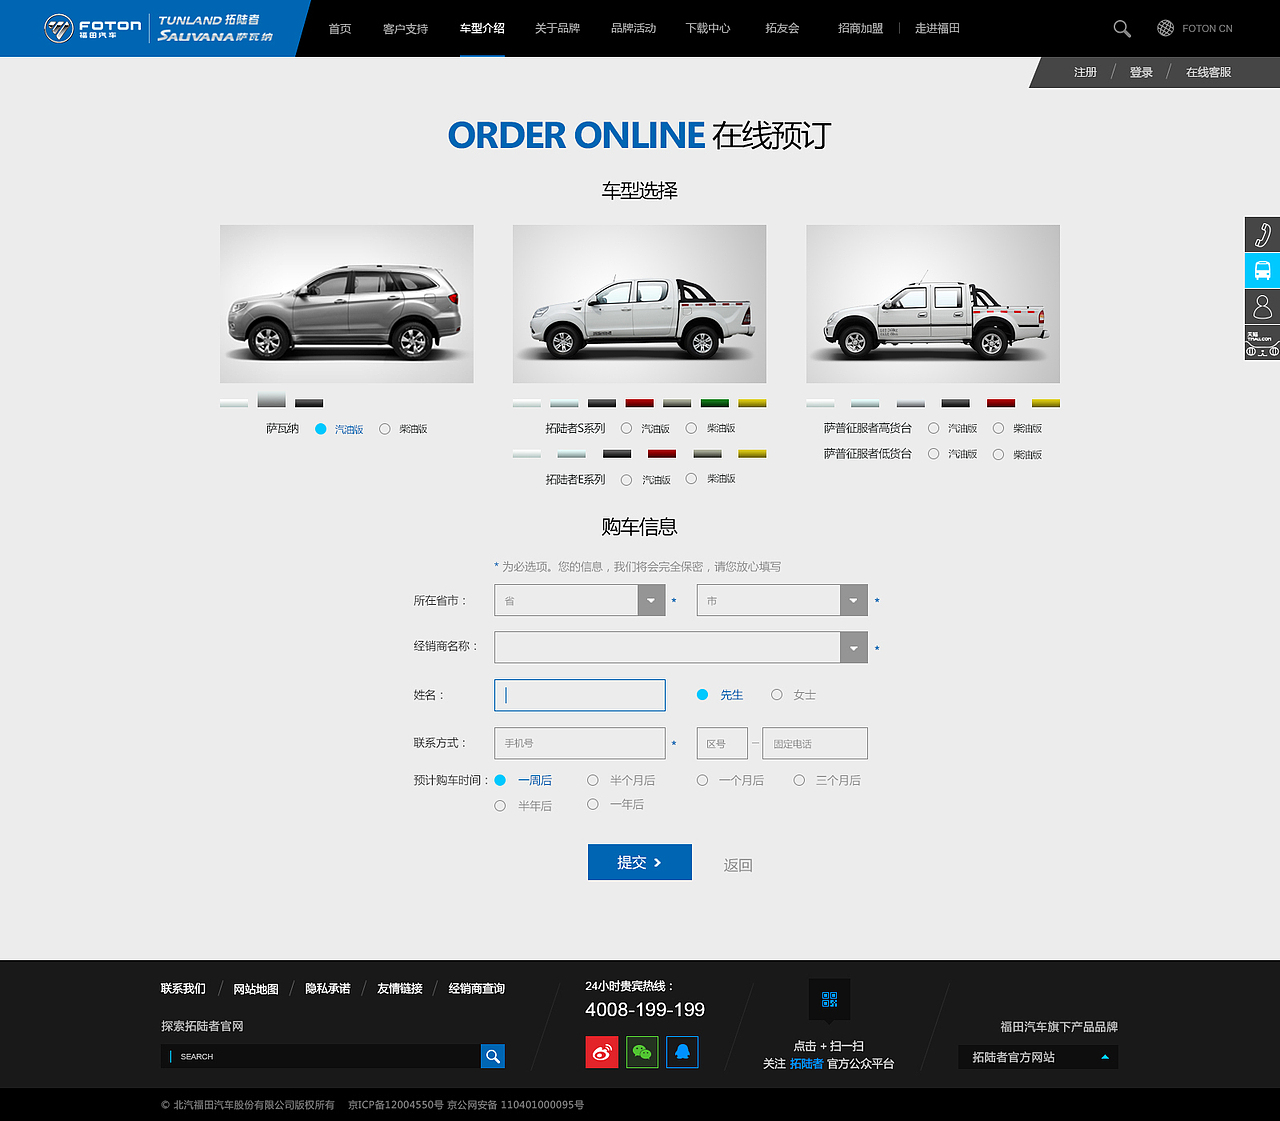1280x1121 pixels.
Task: Select 柴油版 for 萨瓦纳
Action: [x=385, y=429]
